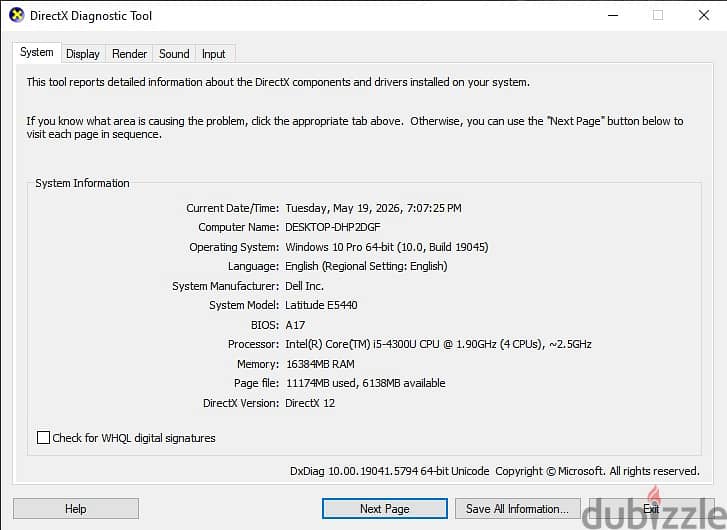Open the Render tab

point(129,54)
